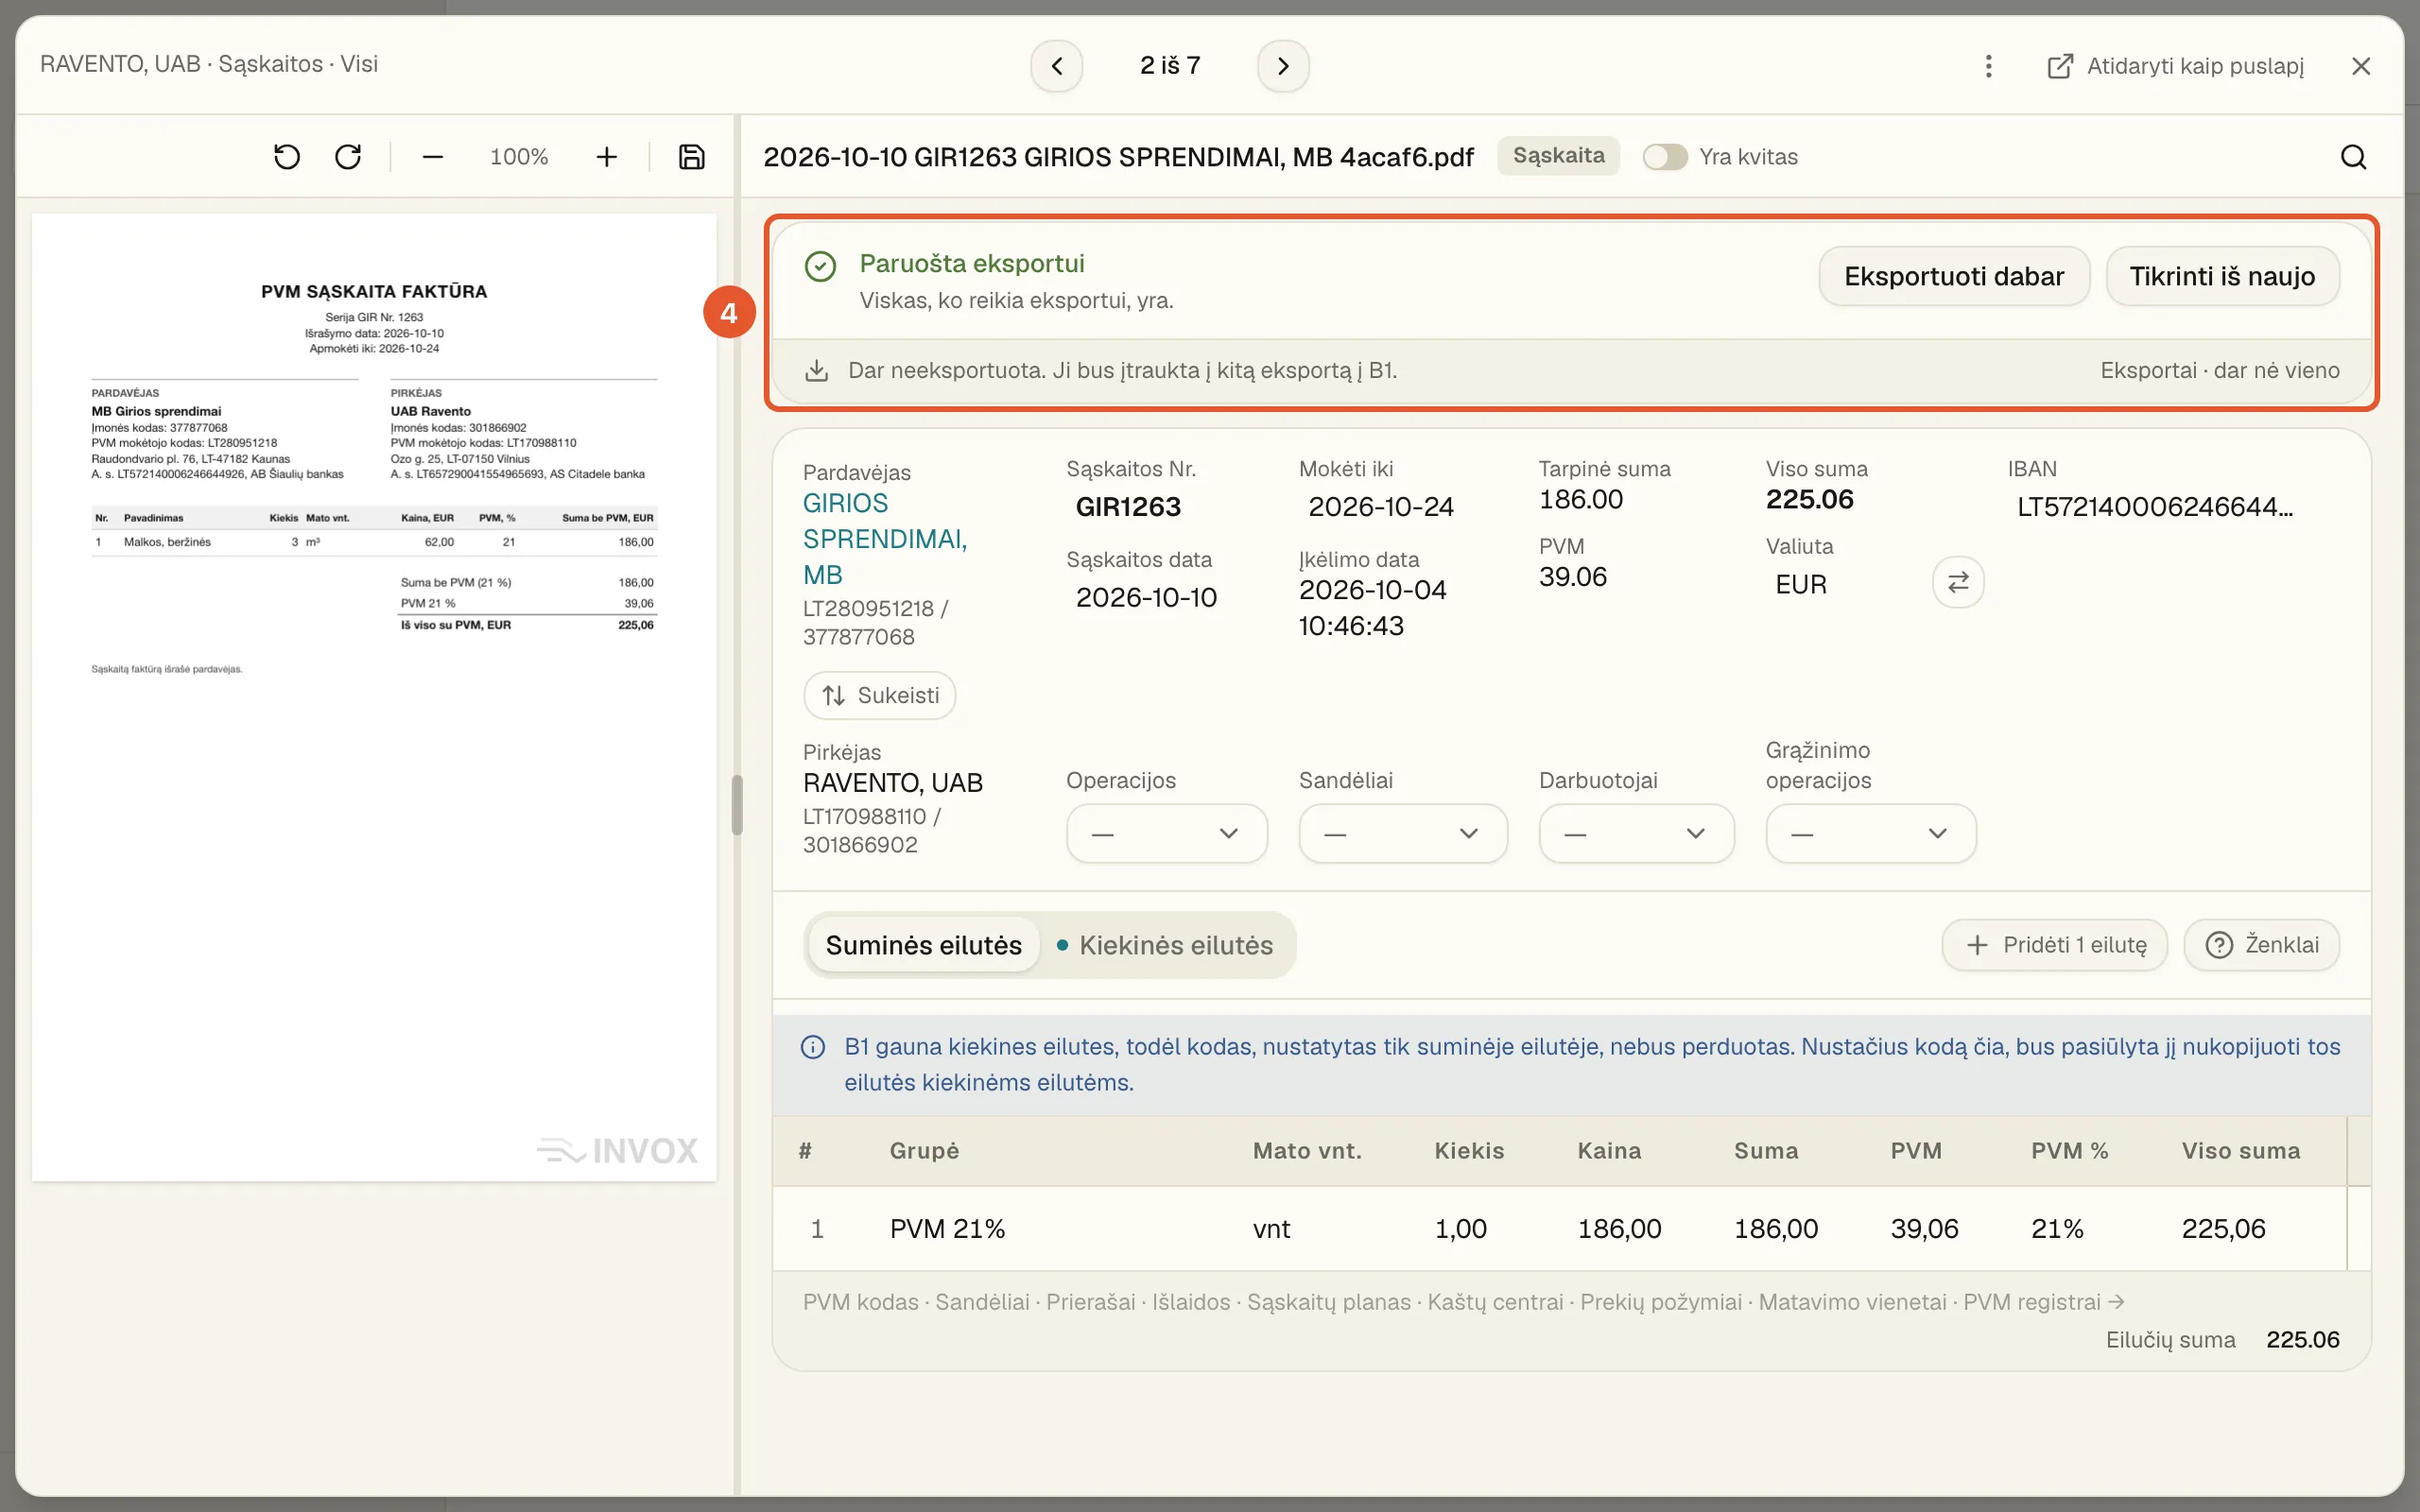Click 'Eksportai · dar nė vieno' text
This screenshot has height=1512, width=2420.
pos(2219,371)
